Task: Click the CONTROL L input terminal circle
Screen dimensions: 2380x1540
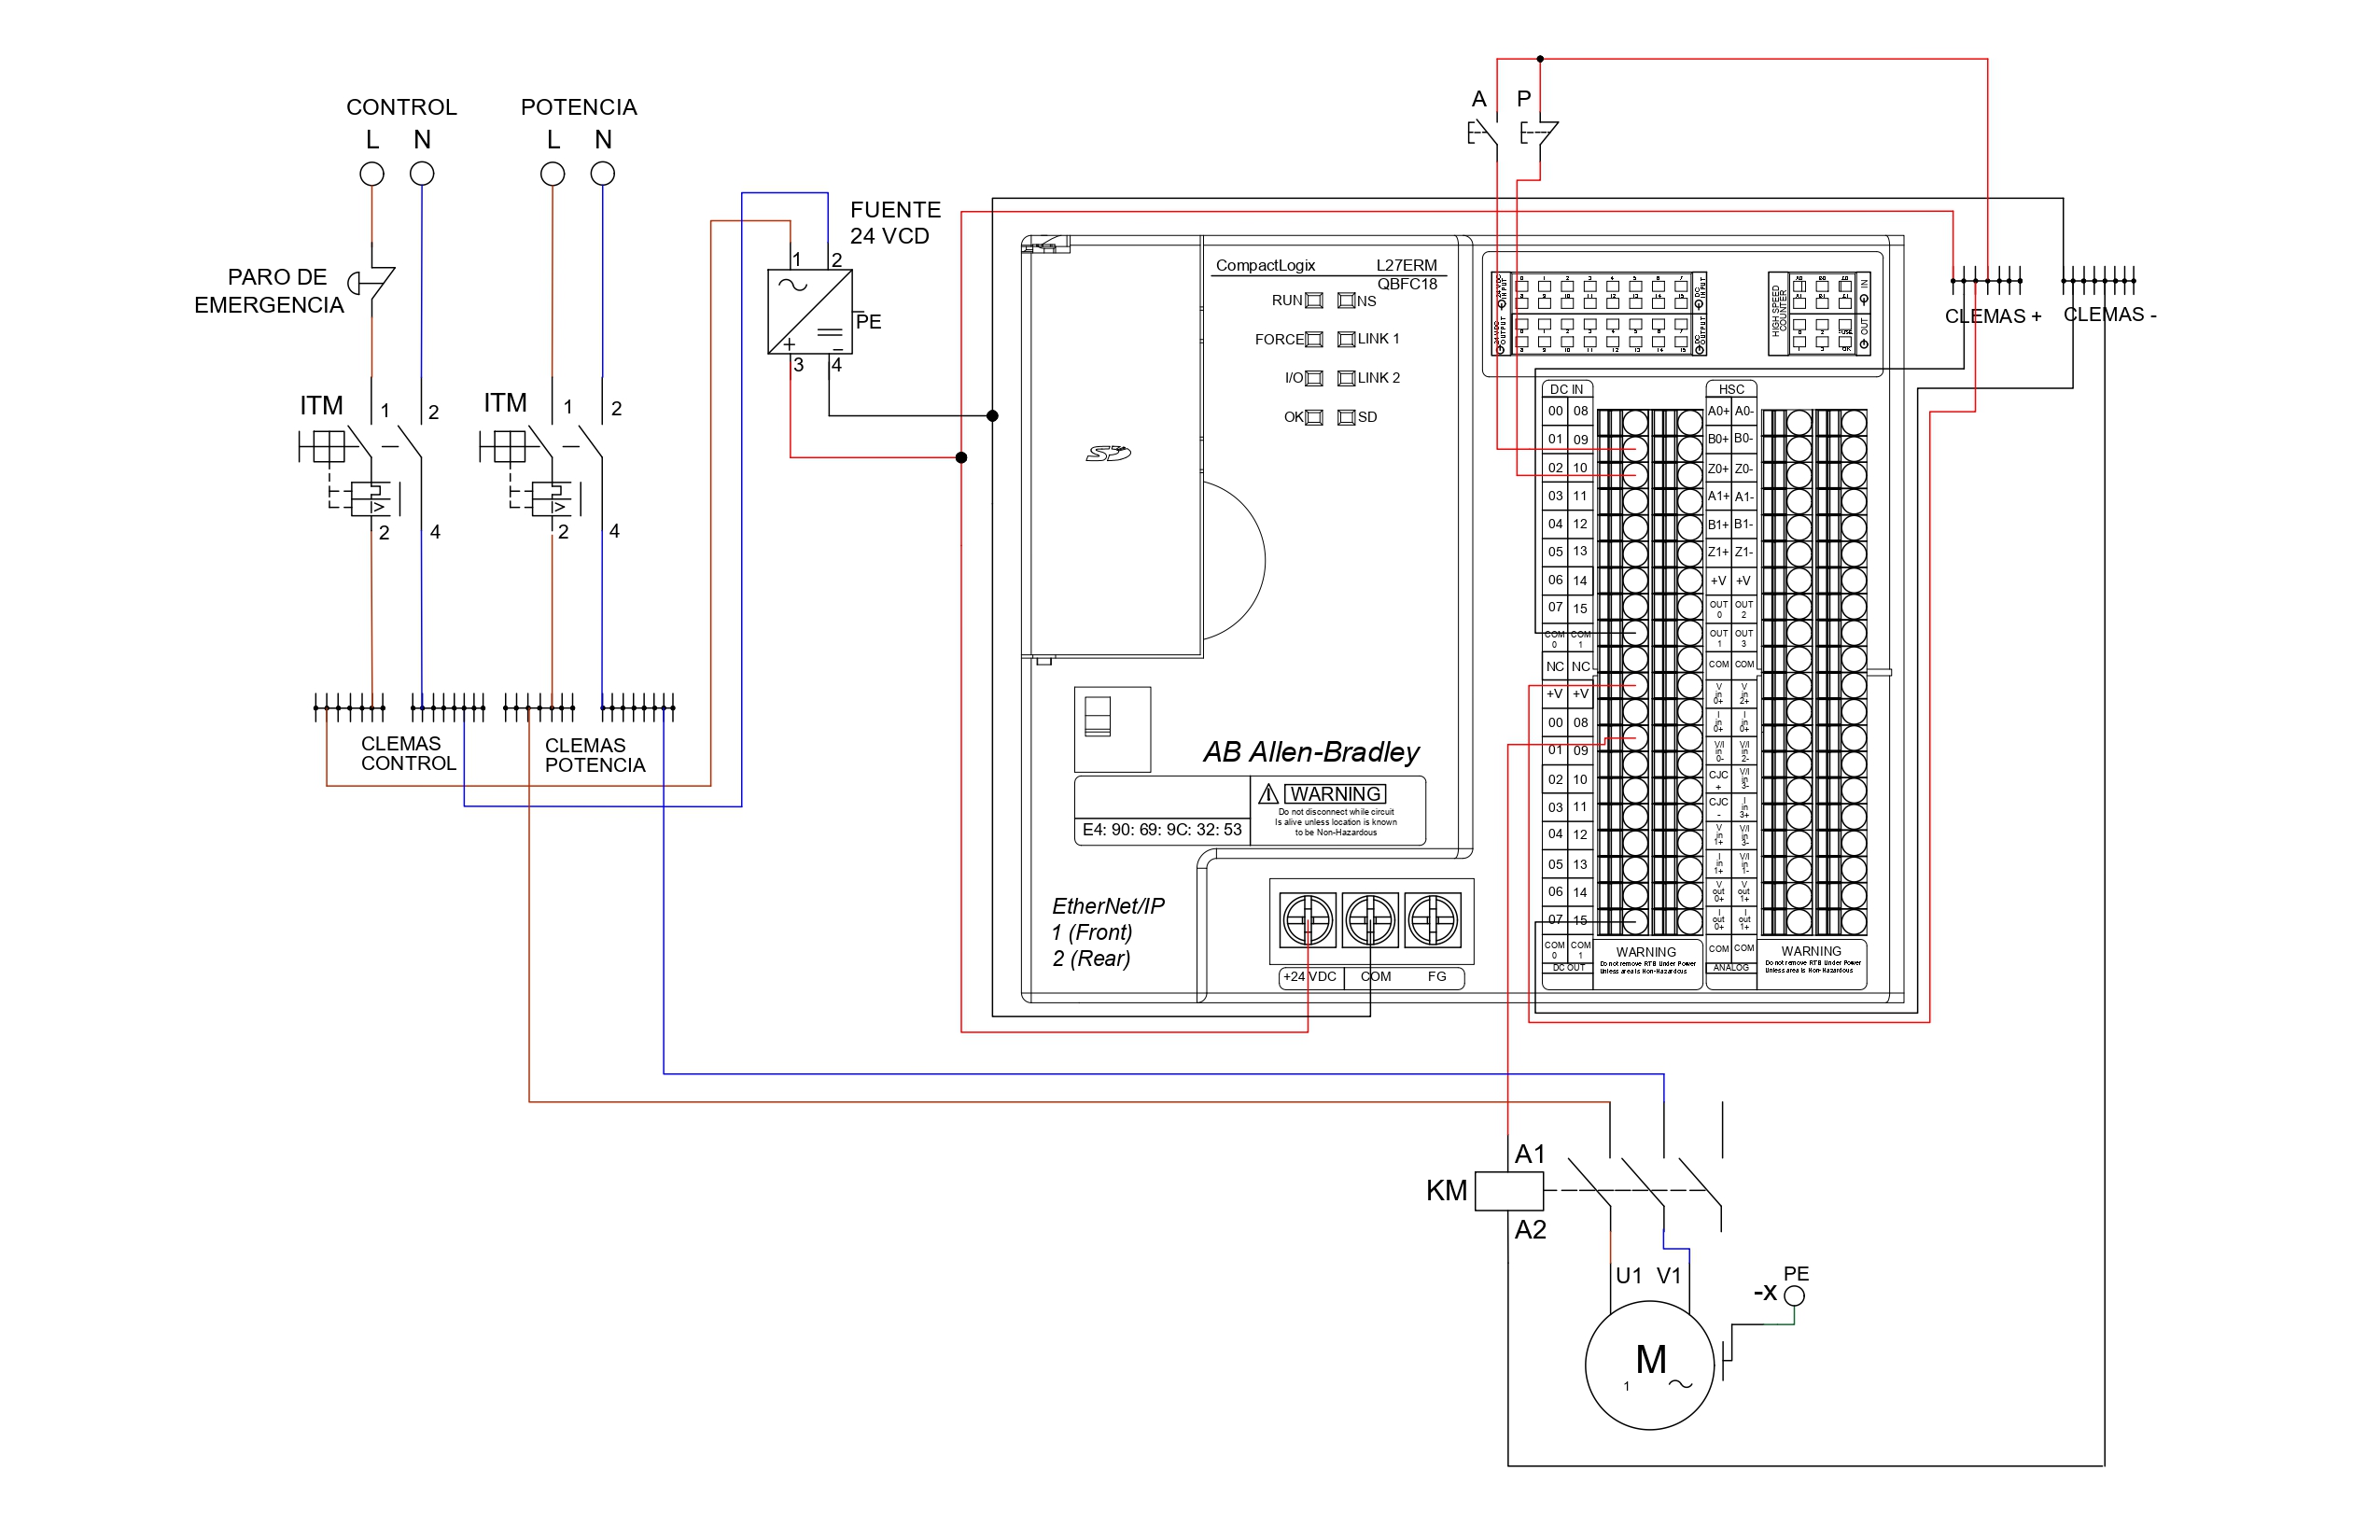Action: pyautogui.click(x=372, y=174)
